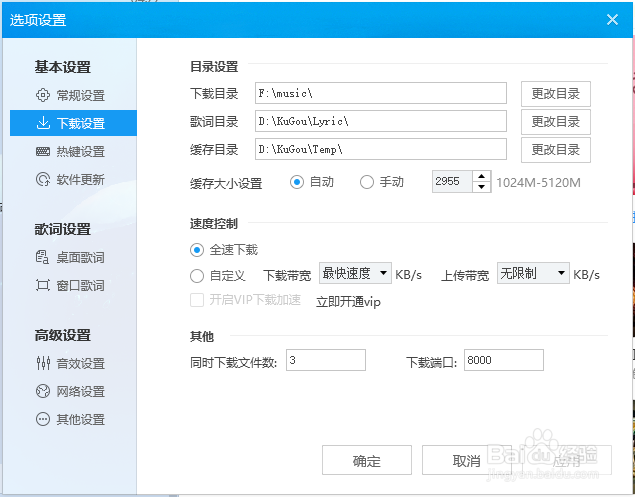Switch to 窗口歌词 settings
This screenshot has width=635, height=497.
[x=73, y=285]
